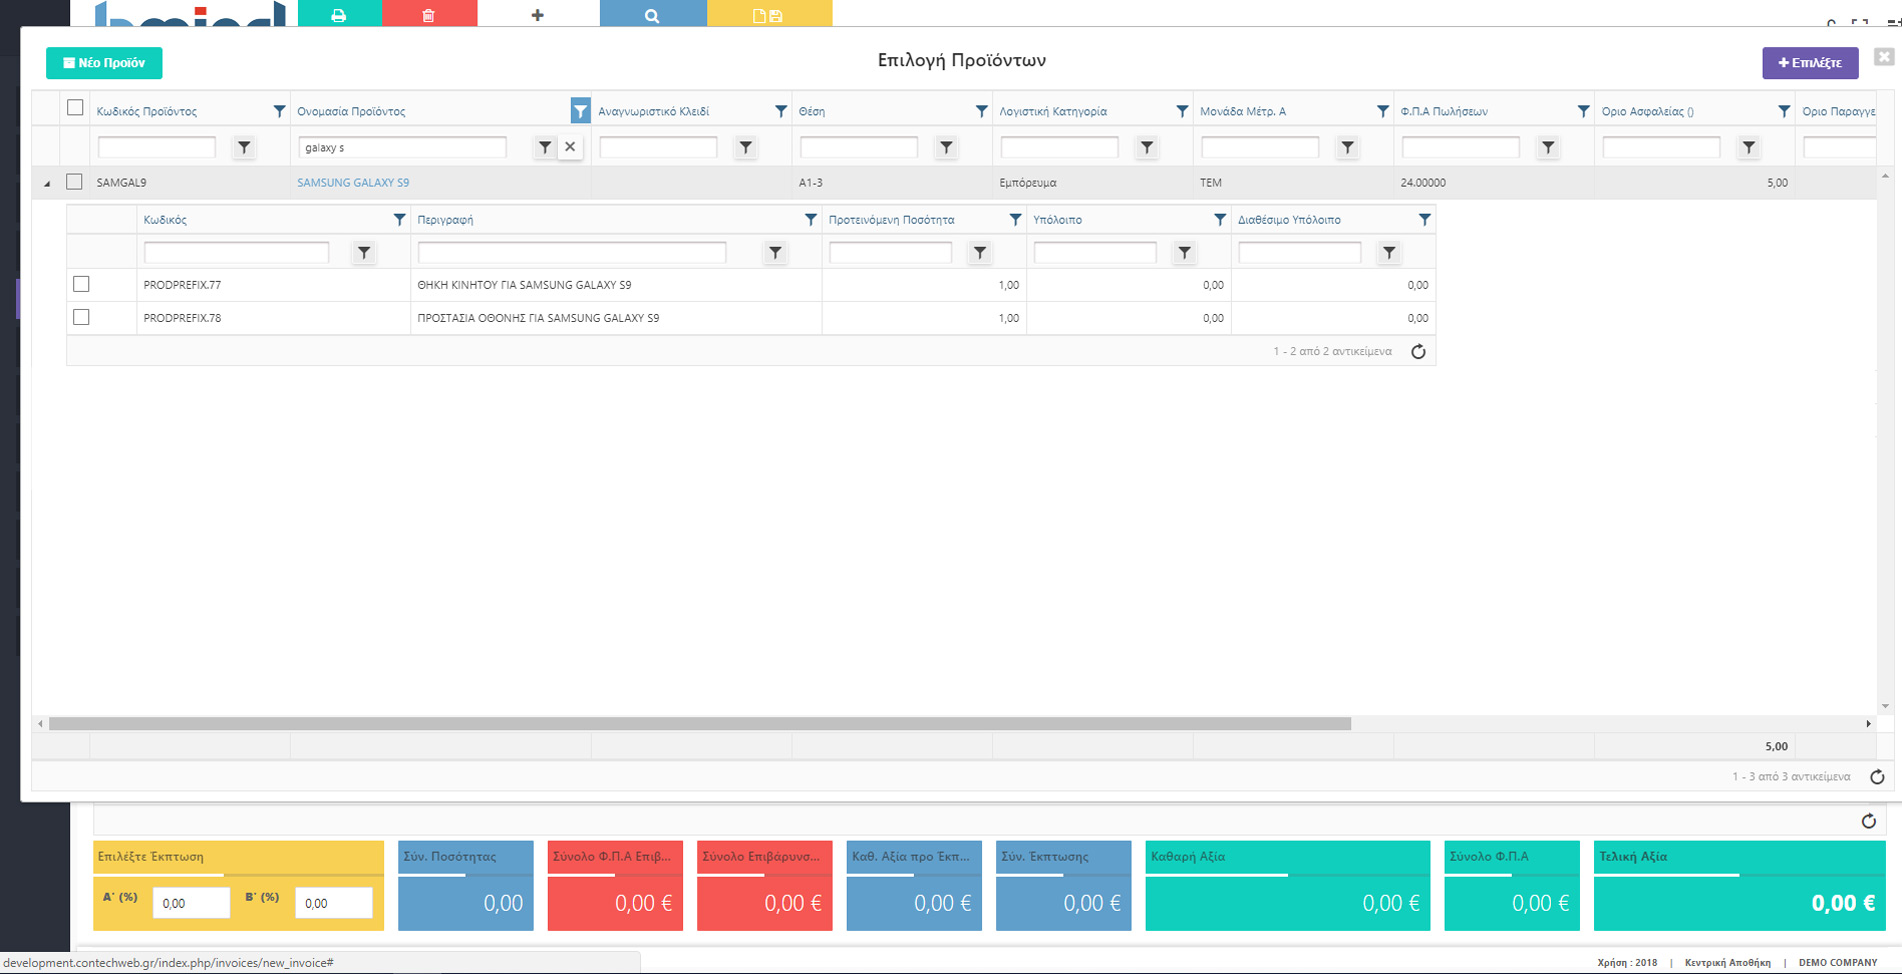Refresh invoice lines grid behind the dialog
The image size is (1902, 974).
(1868, 821)
